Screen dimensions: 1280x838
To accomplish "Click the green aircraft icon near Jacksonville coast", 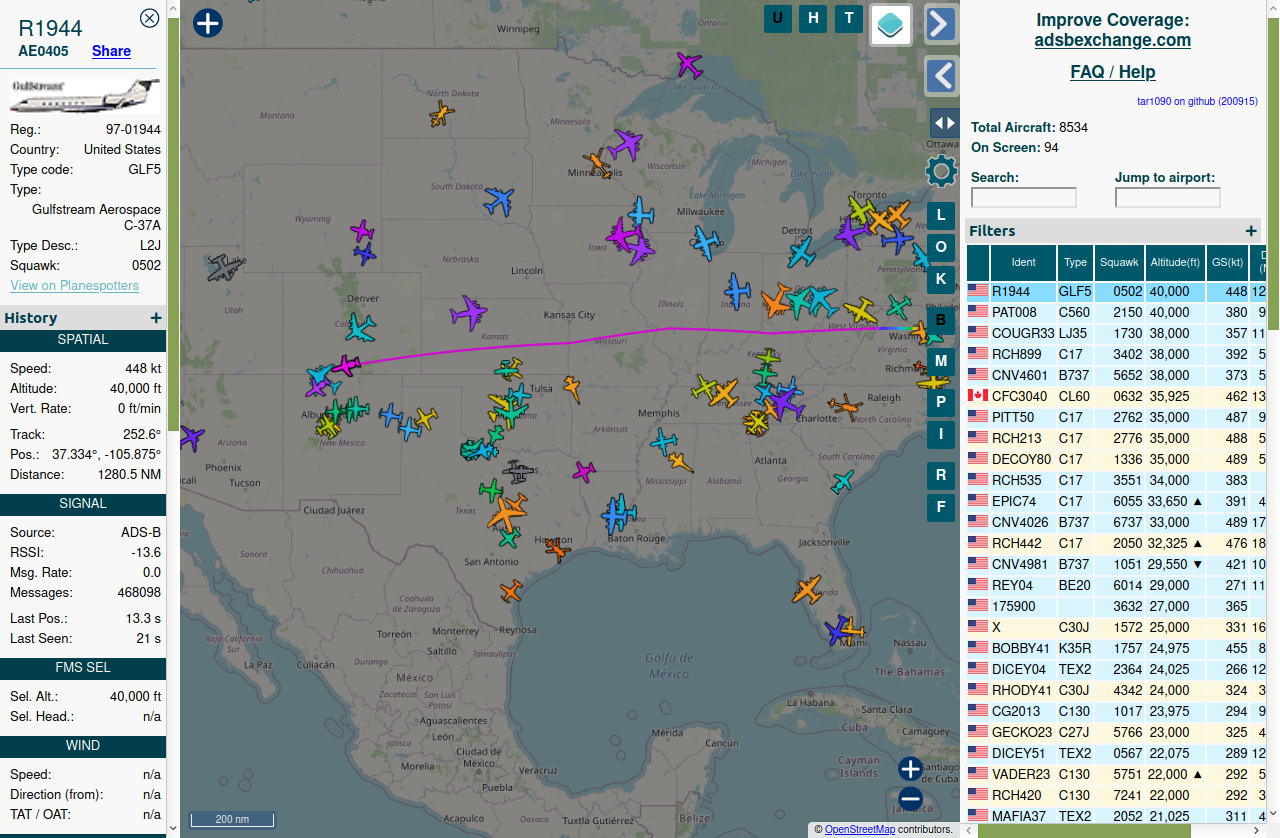I will click(843, 482).
